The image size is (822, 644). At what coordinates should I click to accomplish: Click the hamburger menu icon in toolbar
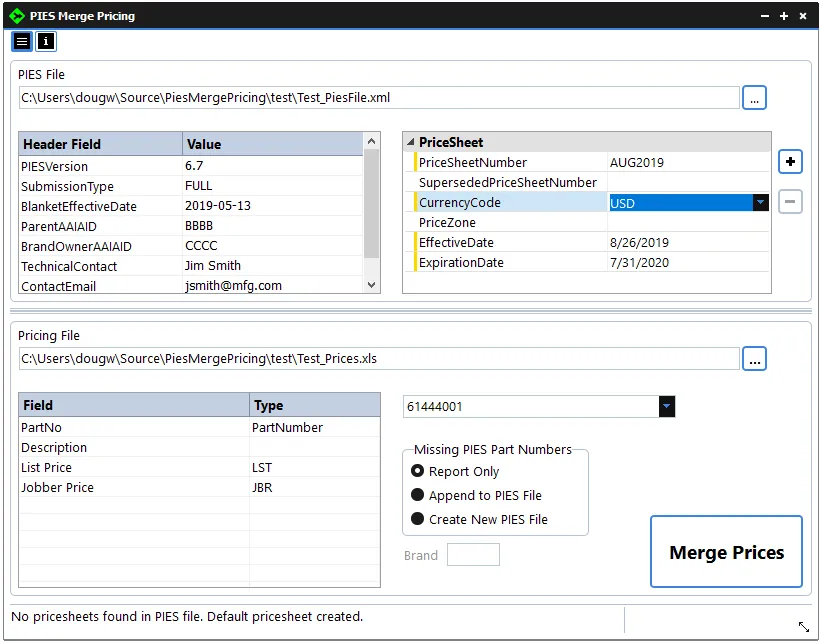coord(22,41)
